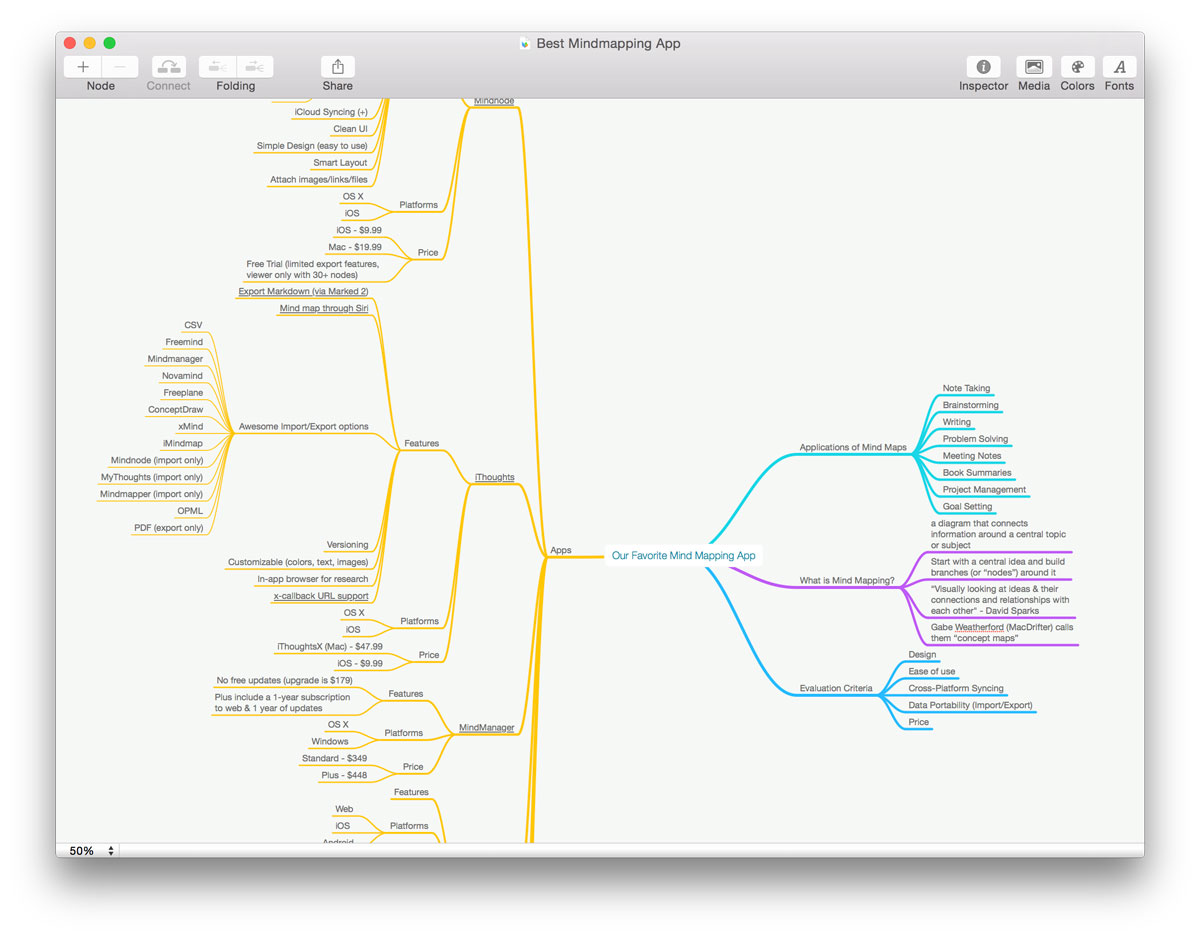Select the Brainstorming node
Viewport: 1200px width, 937px height.
970,405
